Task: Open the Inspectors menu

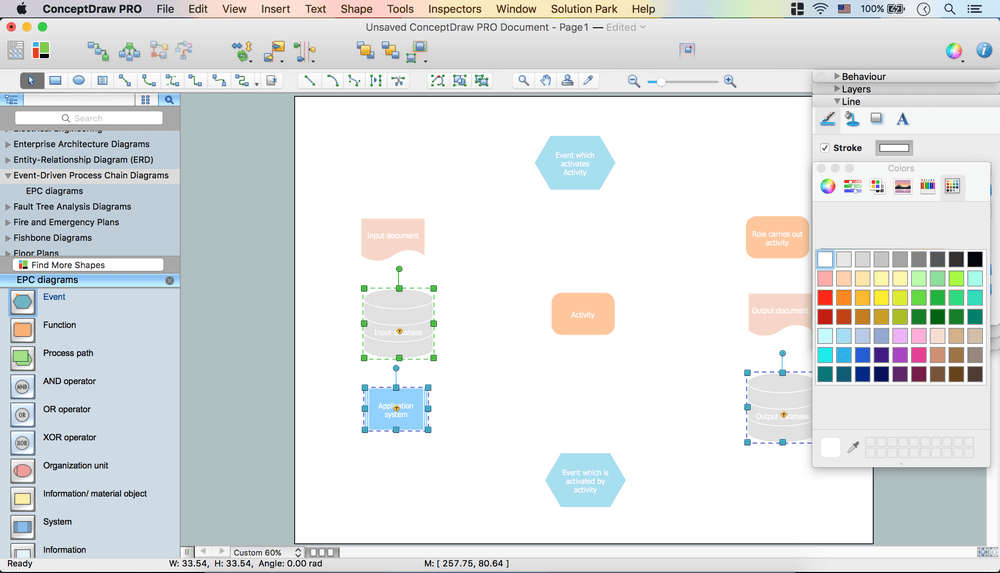Action: coord(454,9)
